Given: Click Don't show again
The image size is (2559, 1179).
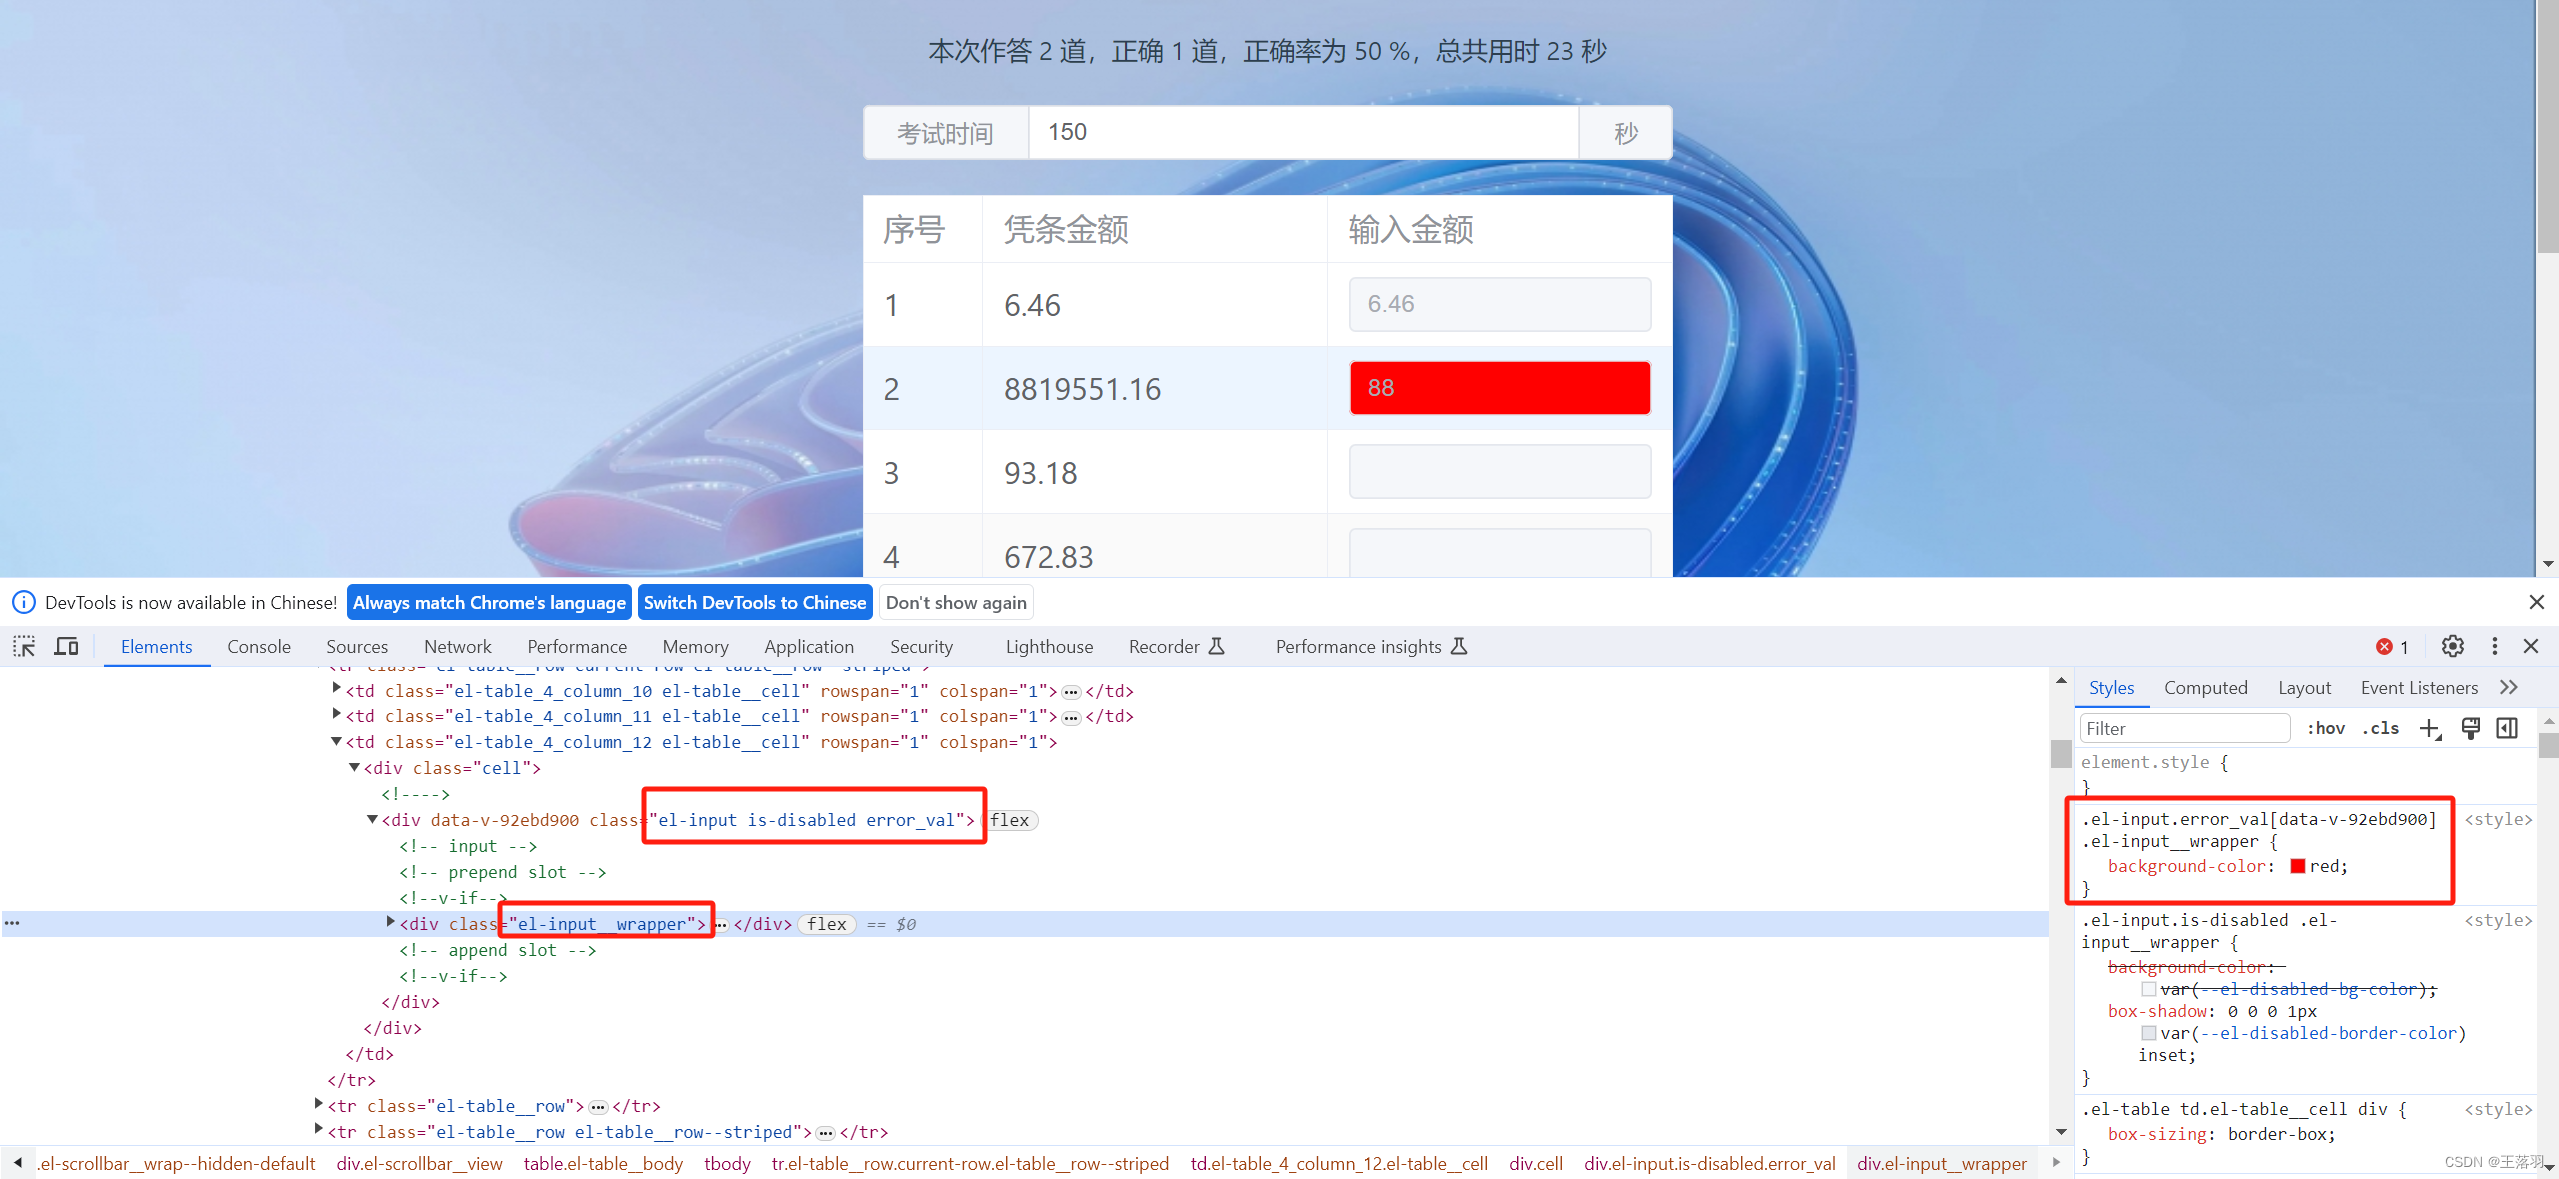Looking at the screenshot, I should click(x=955, y=602).
